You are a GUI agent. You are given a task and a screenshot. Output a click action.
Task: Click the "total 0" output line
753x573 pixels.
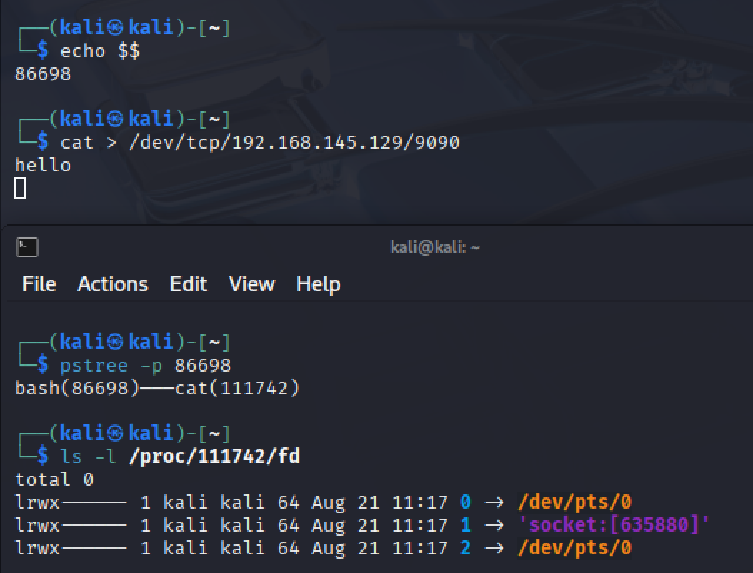click(54, 479)
